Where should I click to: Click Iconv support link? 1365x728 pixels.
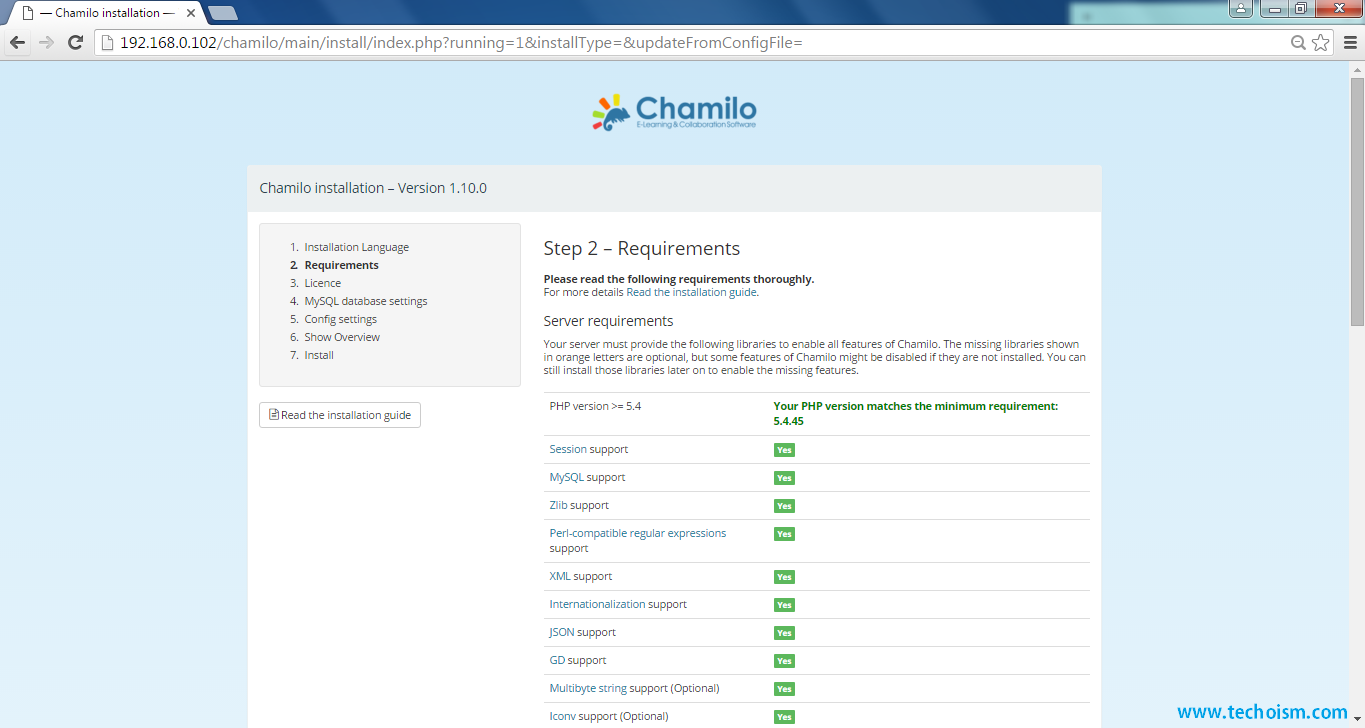(563, 716)
